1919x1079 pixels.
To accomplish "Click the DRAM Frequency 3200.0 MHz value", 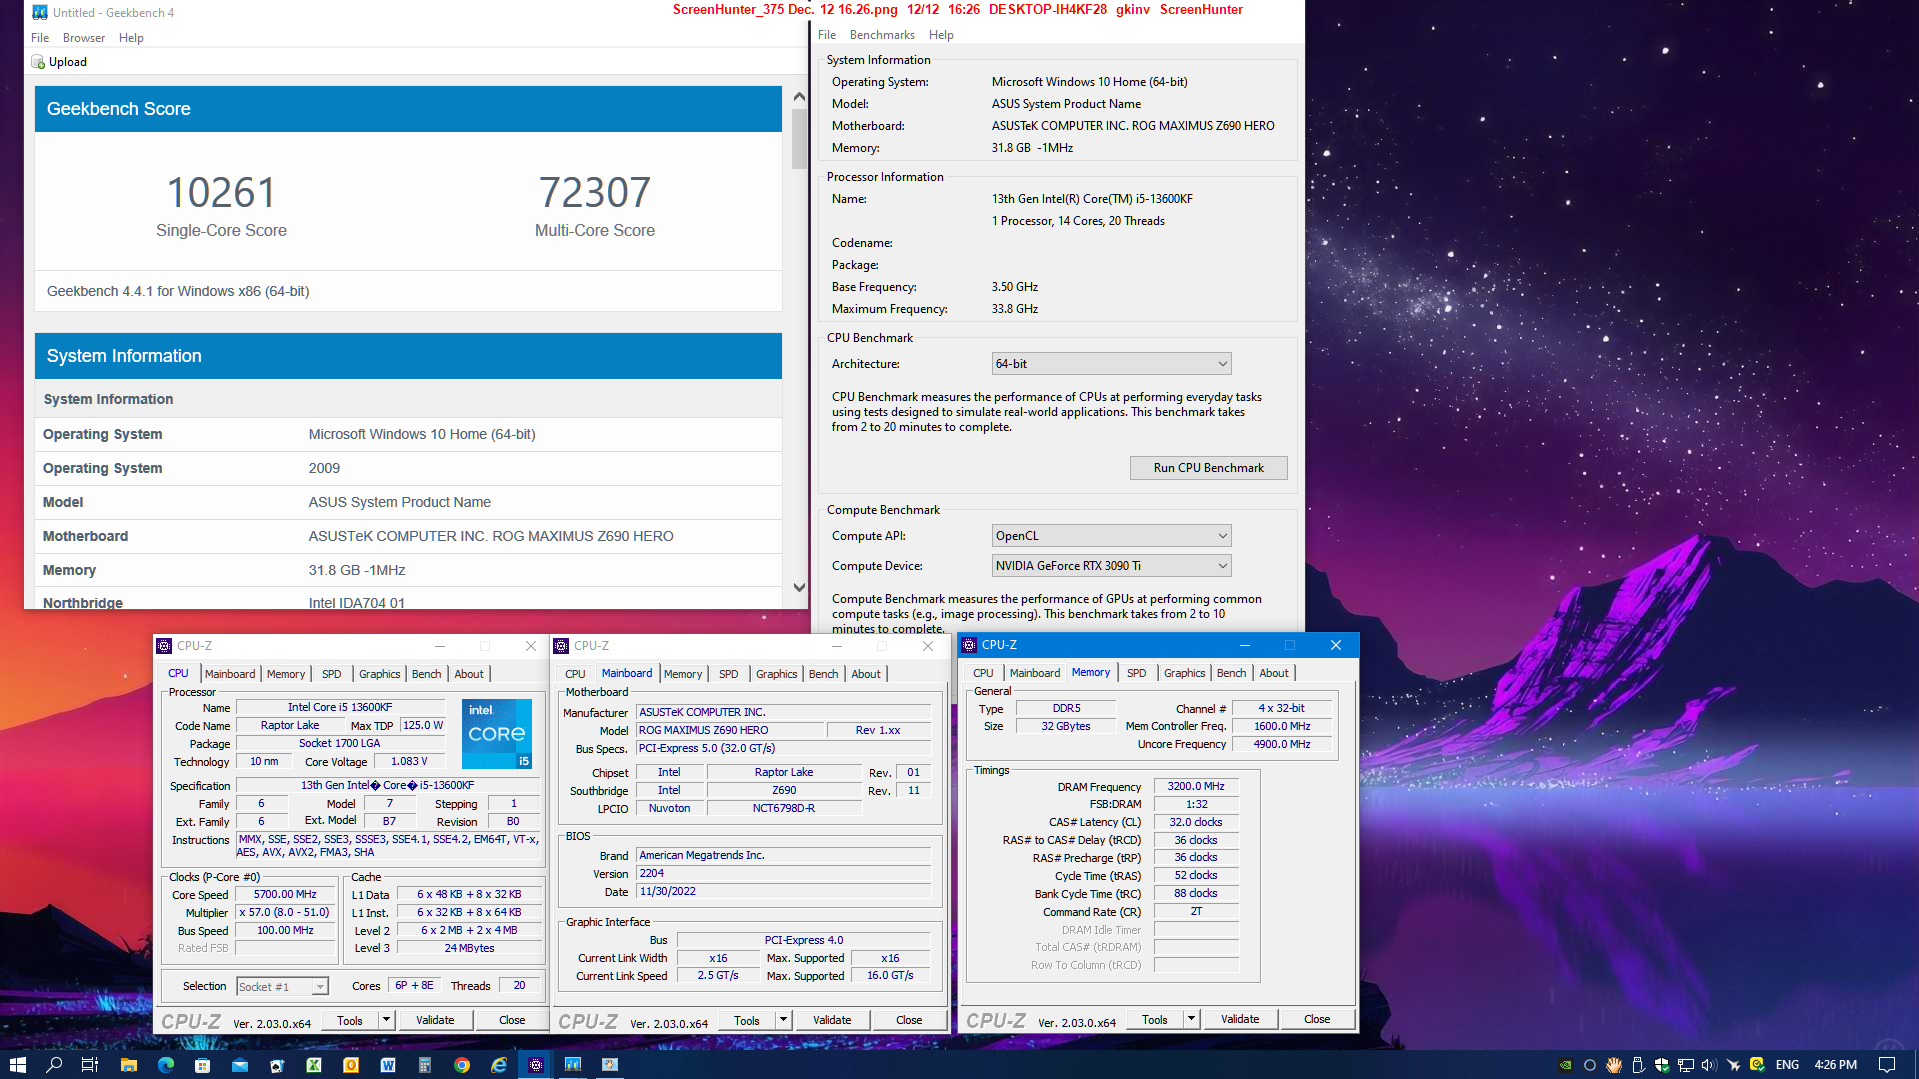I will 1196,787.
